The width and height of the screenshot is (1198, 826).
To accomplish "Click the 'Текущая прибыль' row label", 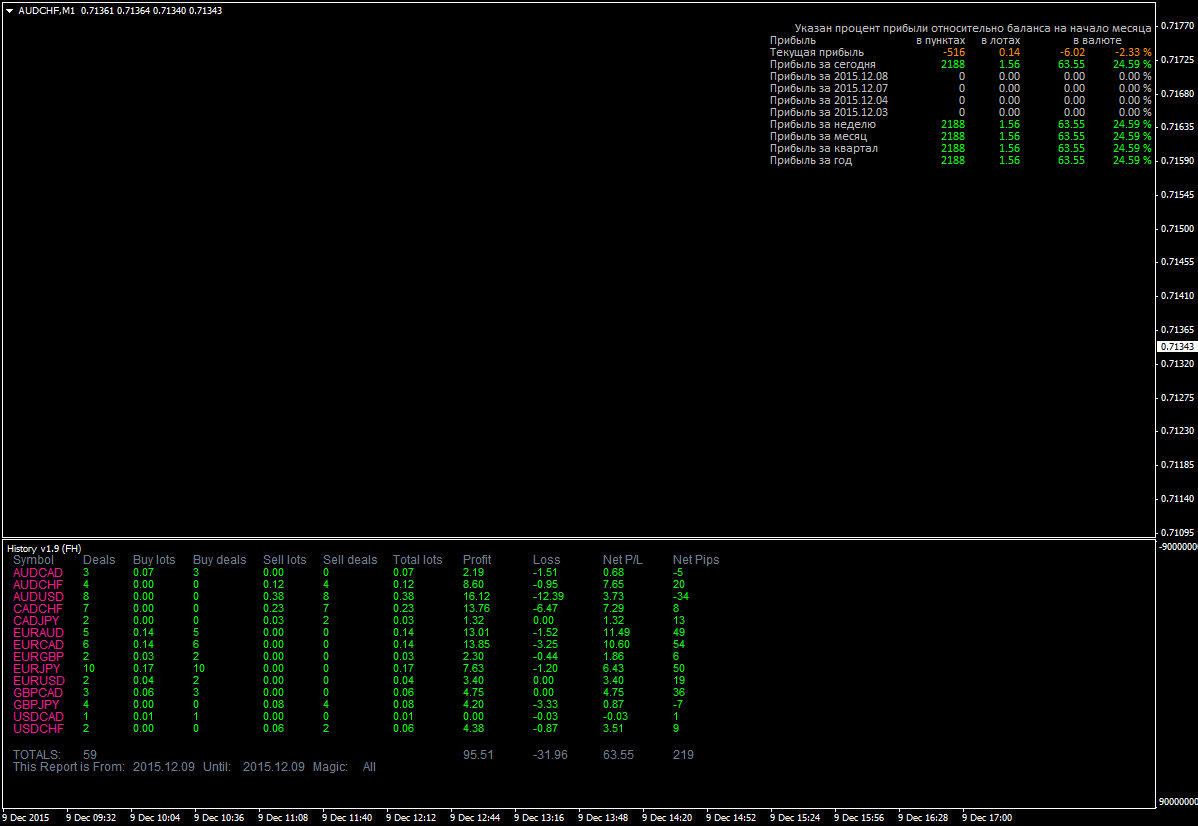I will tap(817, 53).
